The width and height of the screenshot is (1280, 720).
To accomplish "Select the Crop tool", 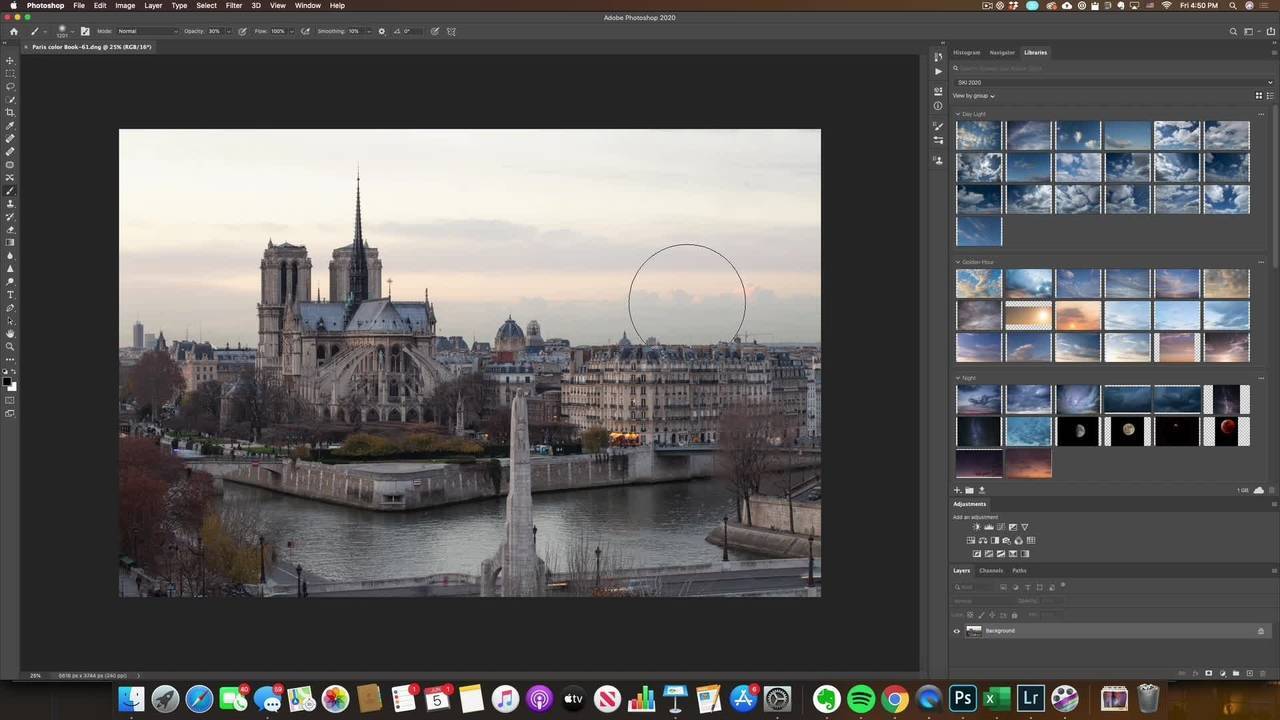I will tap(10, 112).
